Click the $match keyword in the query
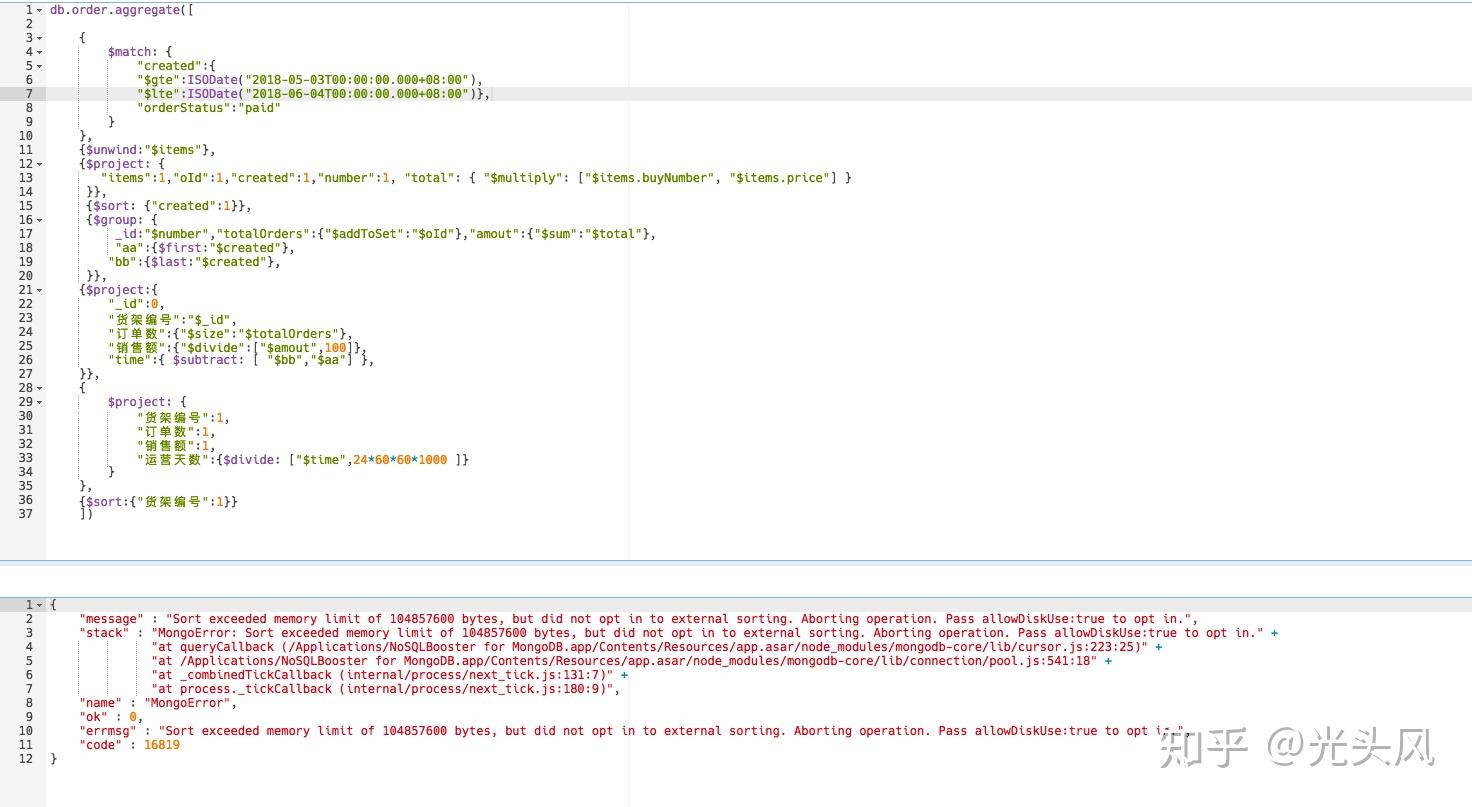The width and height of the screenshot is (1472, 807). (x=130, y=52)
